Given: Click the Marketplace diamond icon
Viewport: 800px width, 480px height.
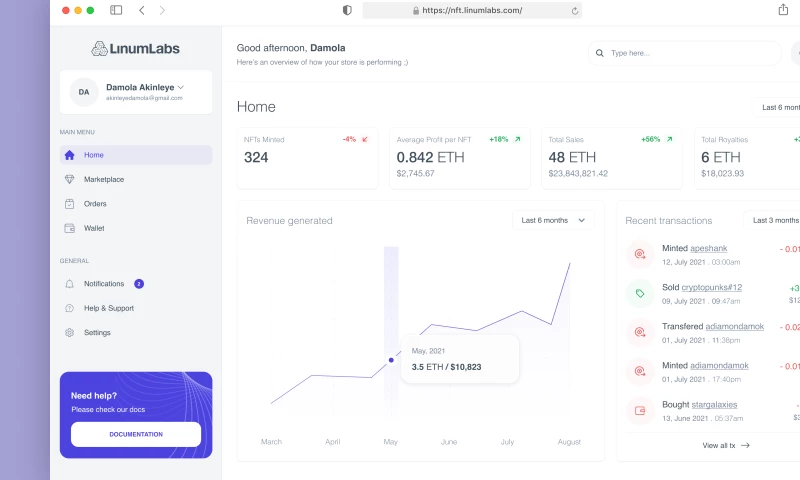Looking at the screenshot, I should click(69, 180).
